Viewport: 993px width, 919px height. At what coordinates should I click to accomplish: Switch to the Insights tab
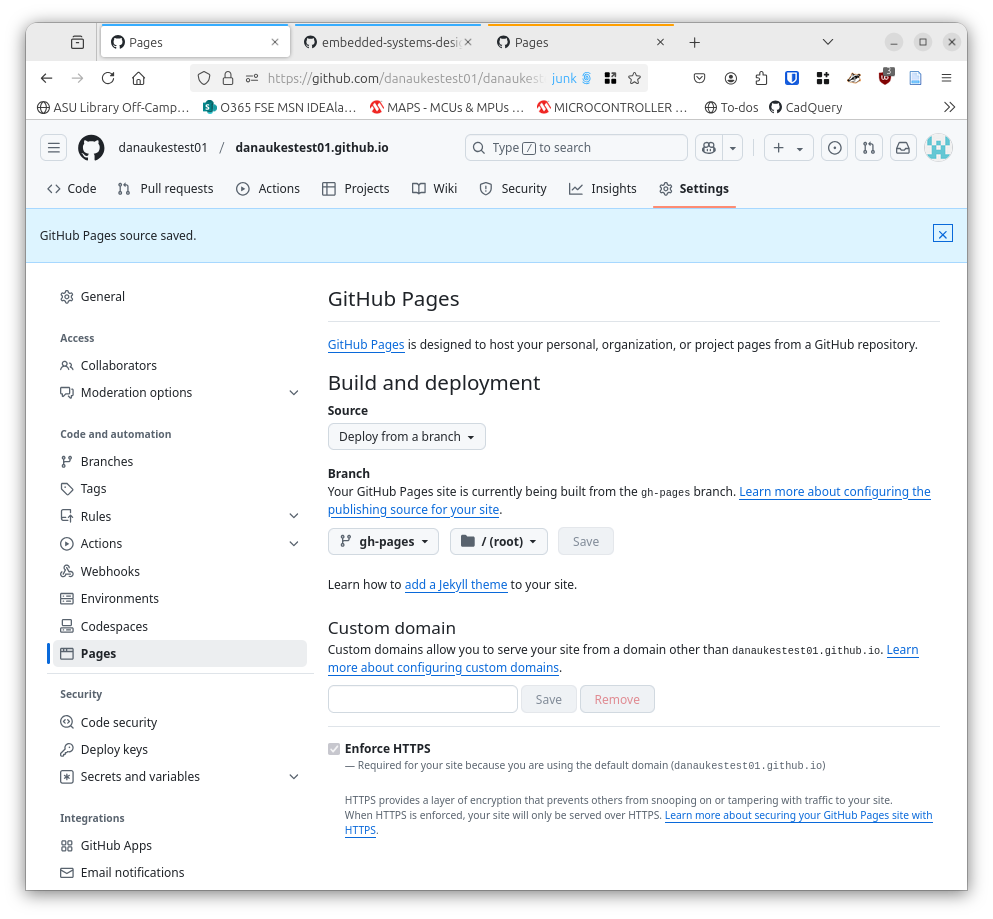603,189
